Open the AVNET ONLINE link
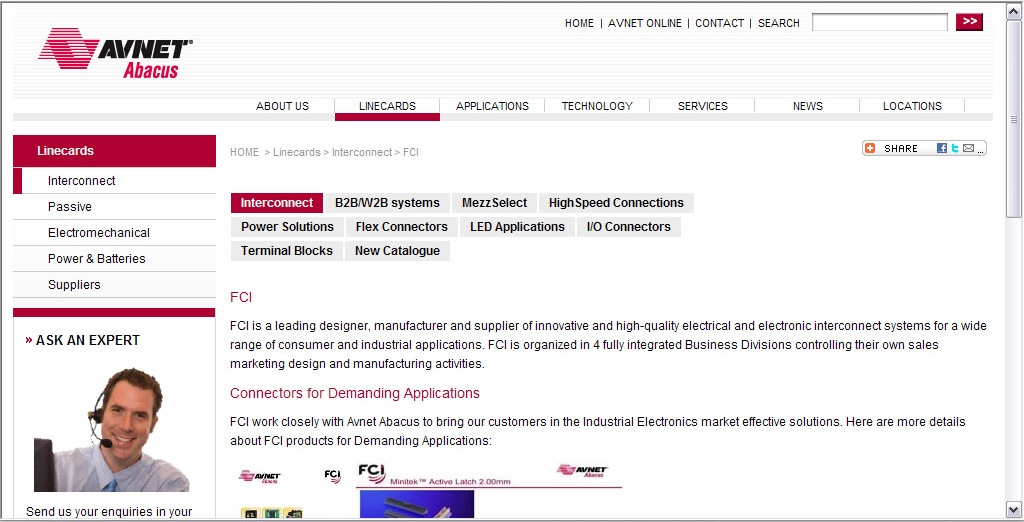This screenshot has height=522, width=1024. tap(645, 23)
